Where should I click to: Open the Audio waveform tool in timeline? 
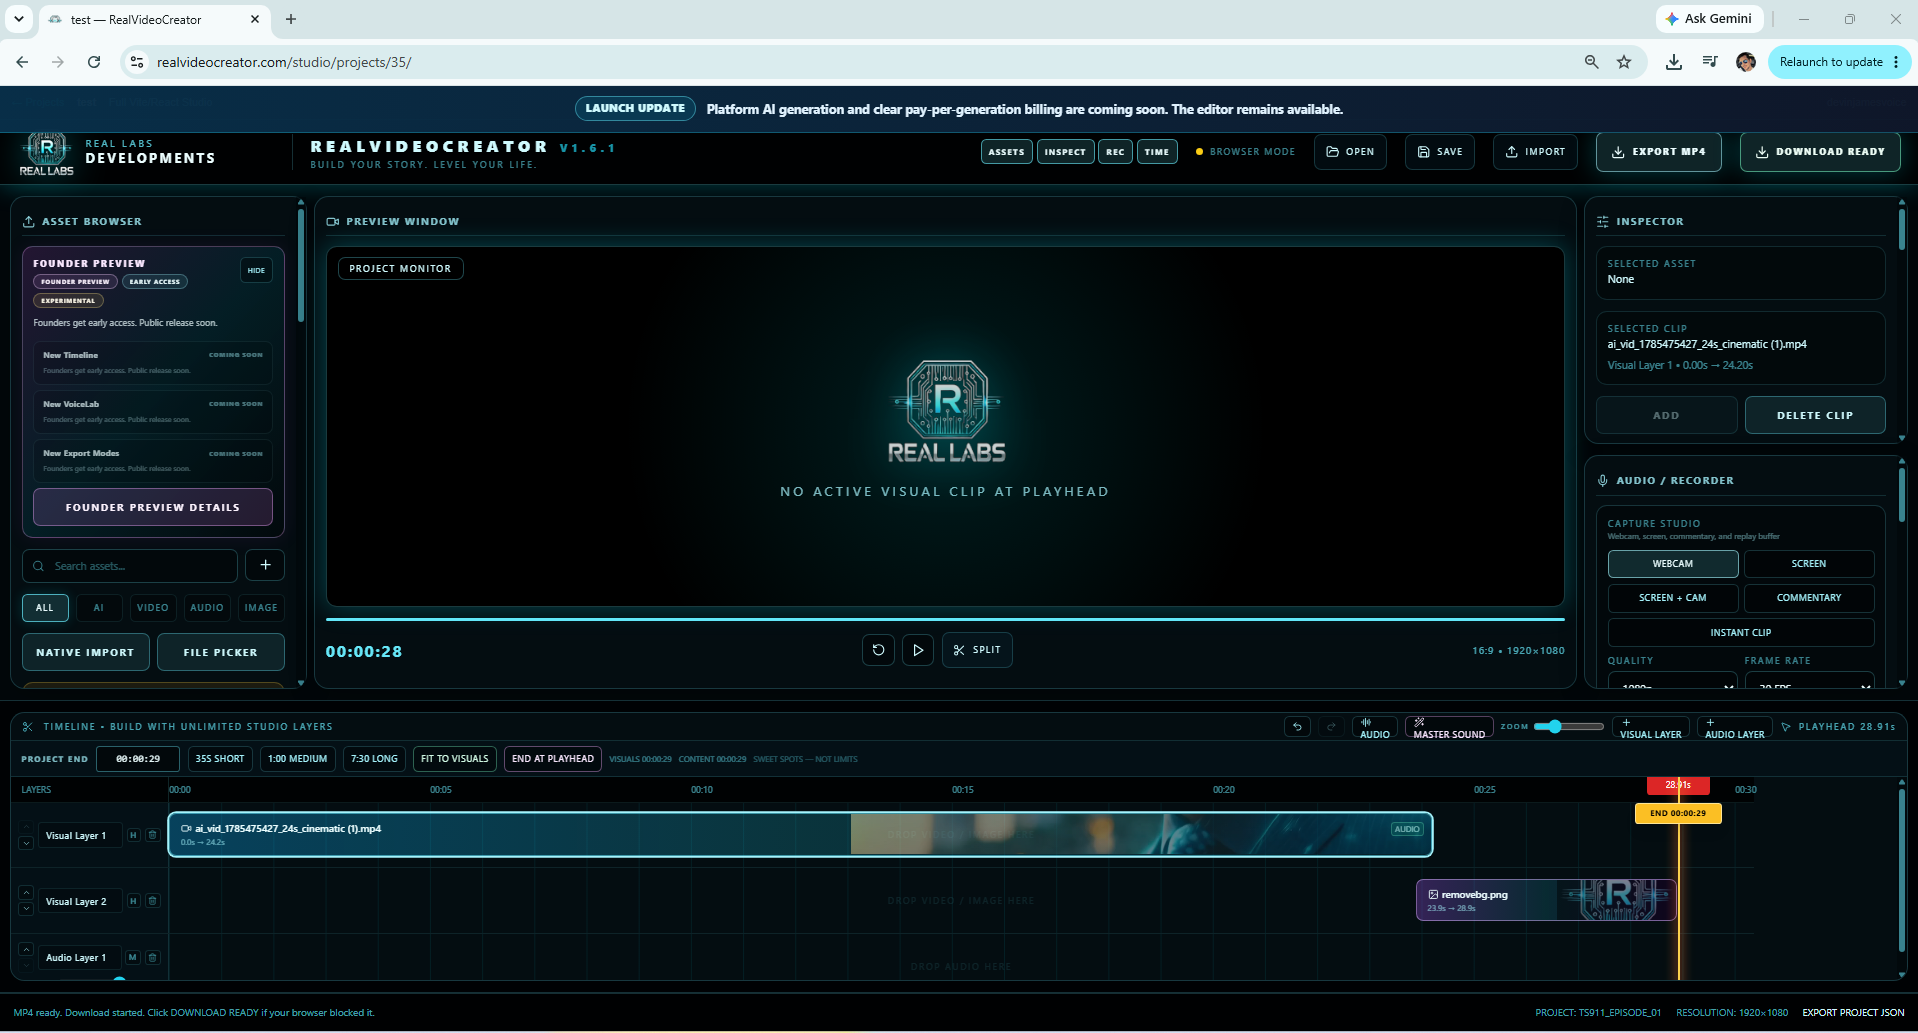point(1375,727)
